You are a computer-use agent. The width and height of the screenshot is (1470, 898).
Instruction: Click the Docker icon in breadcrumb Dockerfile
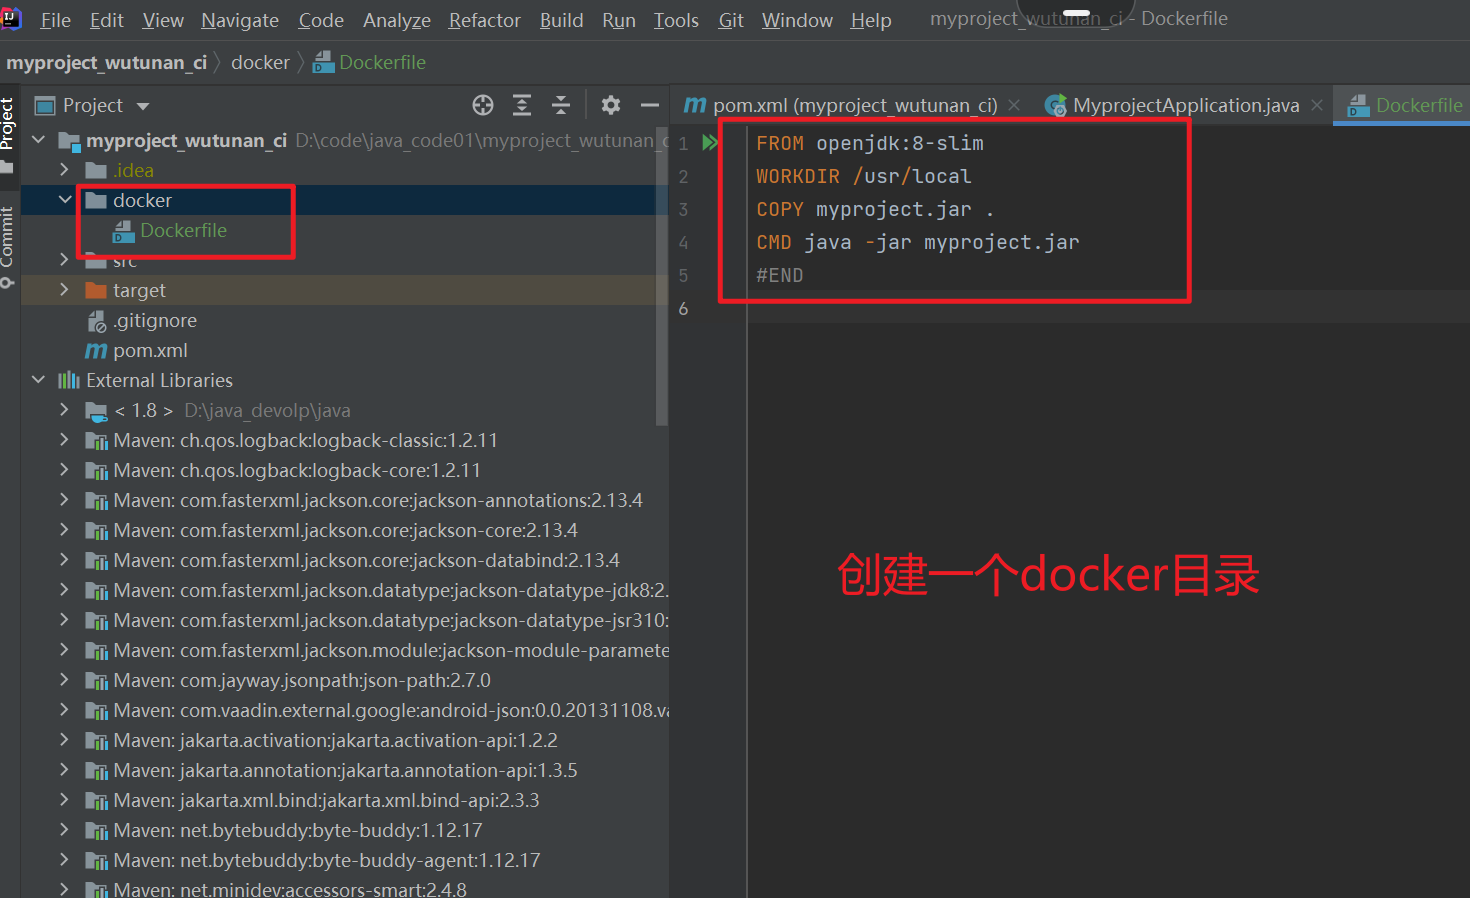tap(323, 63)
